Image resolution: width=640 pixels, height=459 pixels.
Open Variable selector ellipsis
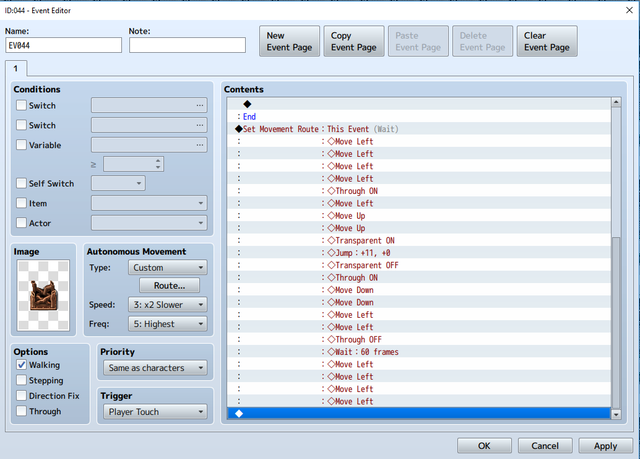point(200,145)
